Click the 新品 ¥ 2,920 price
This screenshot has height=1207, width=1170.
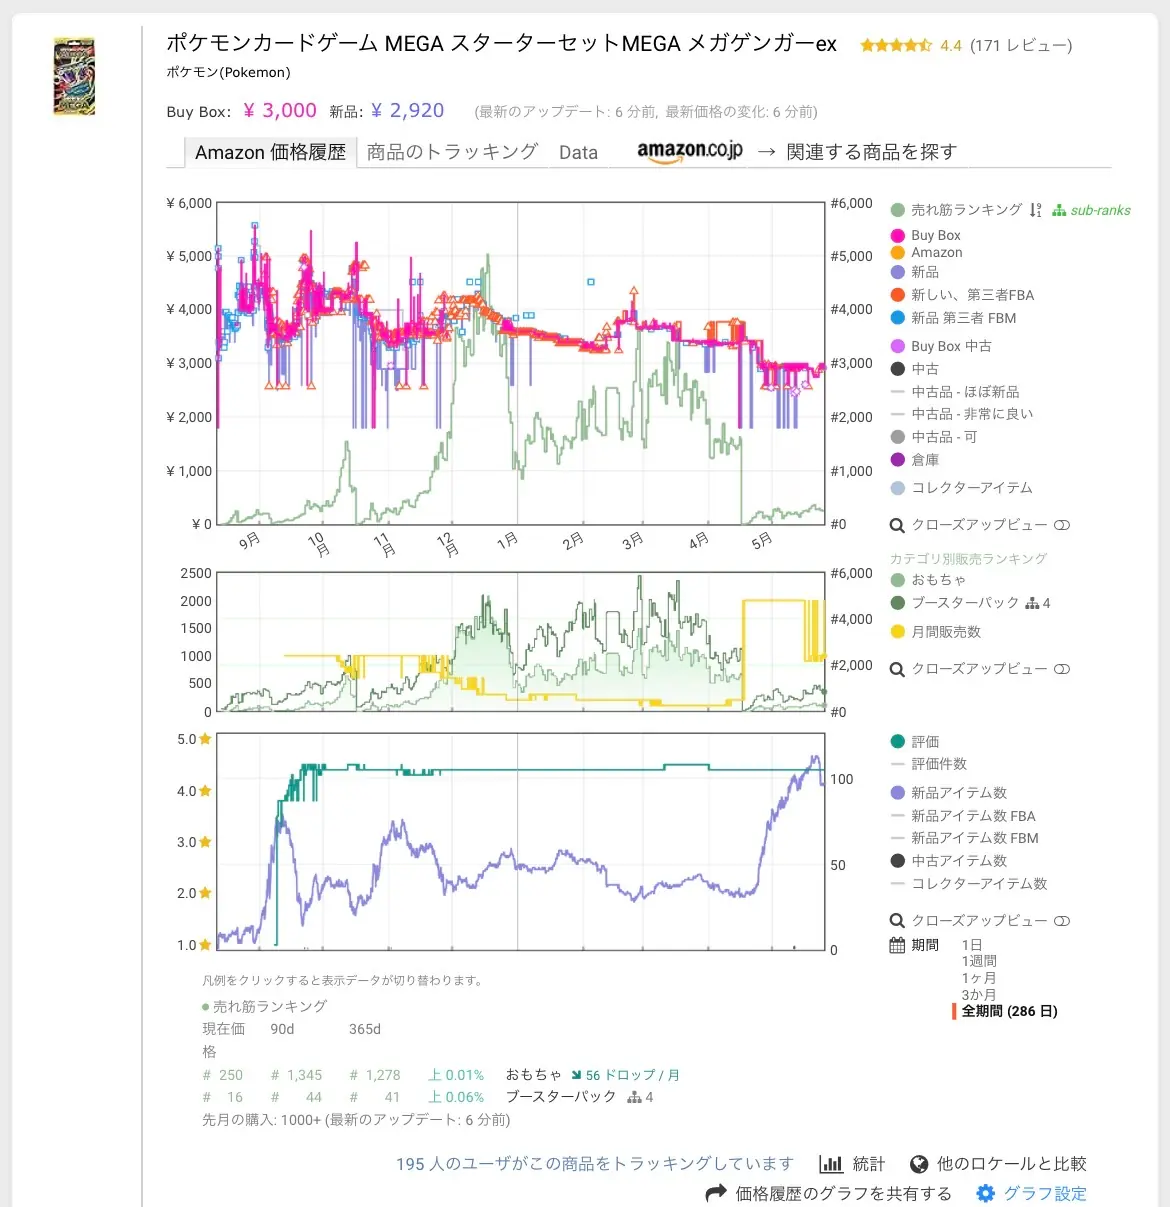(x=407, y=111)
